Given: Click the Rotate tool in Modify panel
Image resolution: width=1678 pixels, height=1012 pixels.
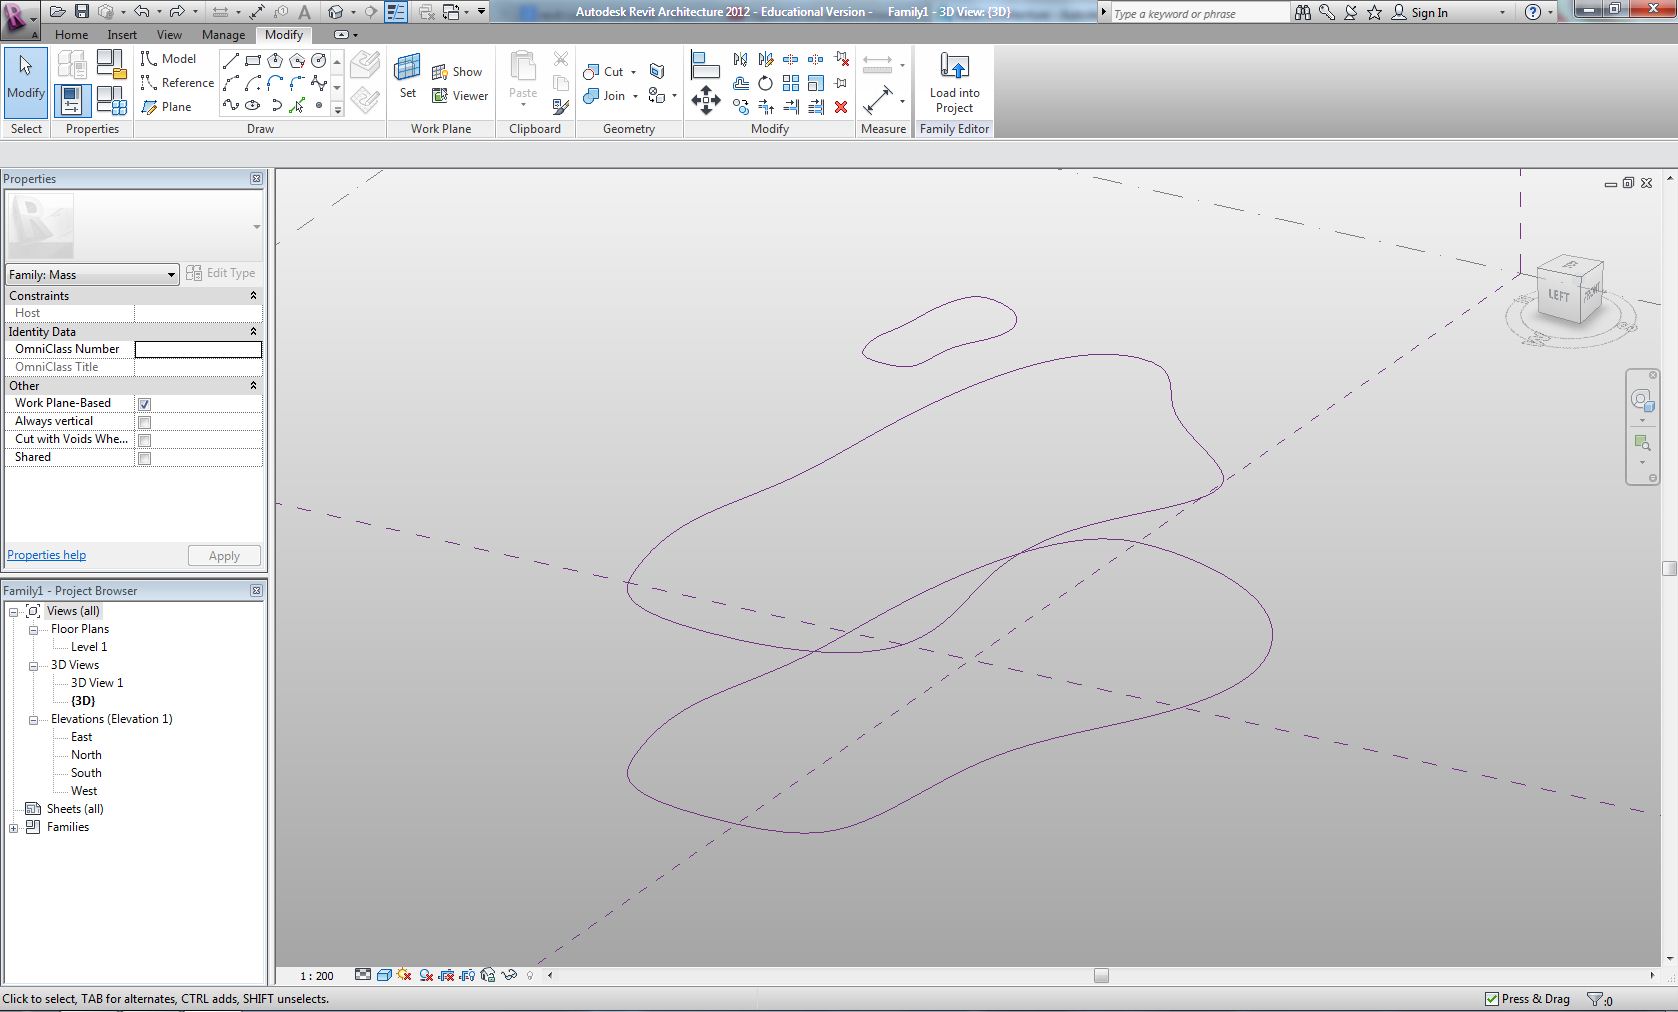Looking at the screenshot, I should click(765, 83).
